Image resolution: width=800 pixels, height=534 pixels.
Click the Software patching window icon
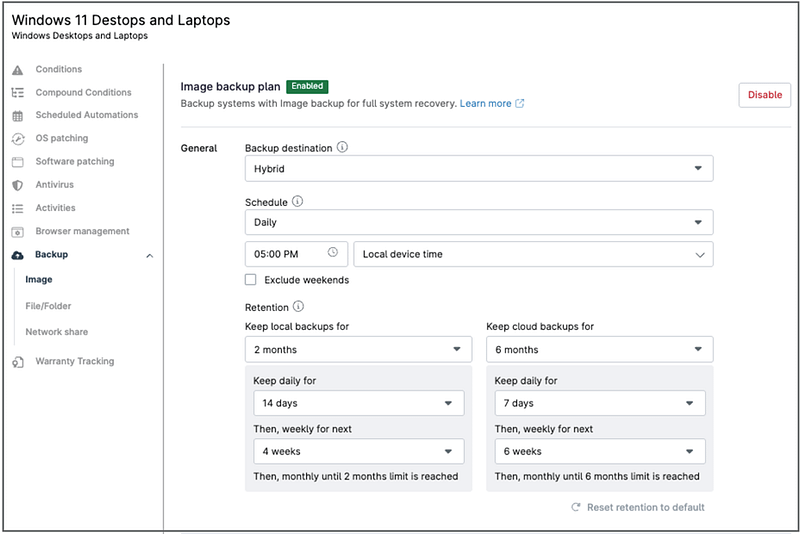(17, 162)
